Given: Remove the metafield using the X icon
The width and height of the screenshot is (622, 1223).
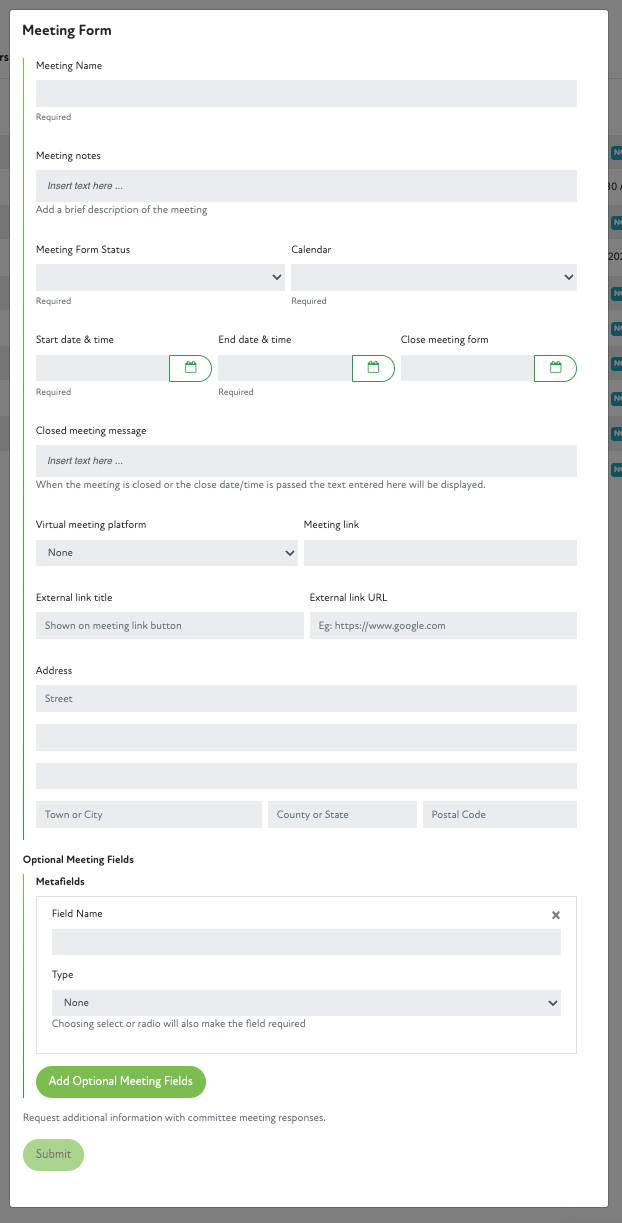Looking at the screenshot, I should tap(556, 915).
